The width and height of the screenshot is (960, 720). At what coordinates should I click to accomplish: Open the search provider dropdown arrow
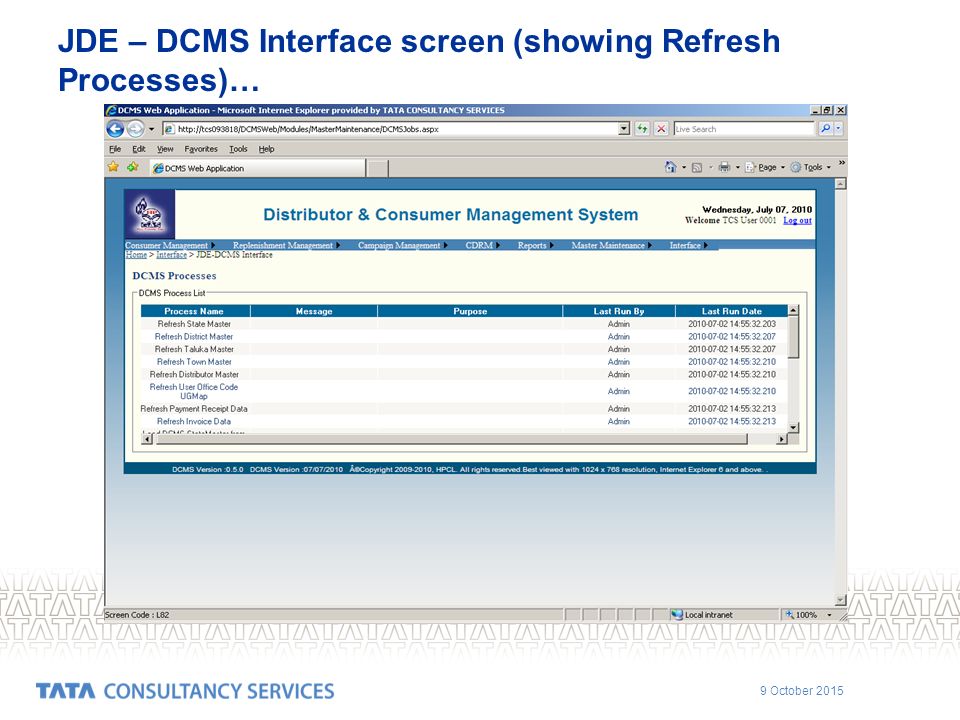[838, 129]
